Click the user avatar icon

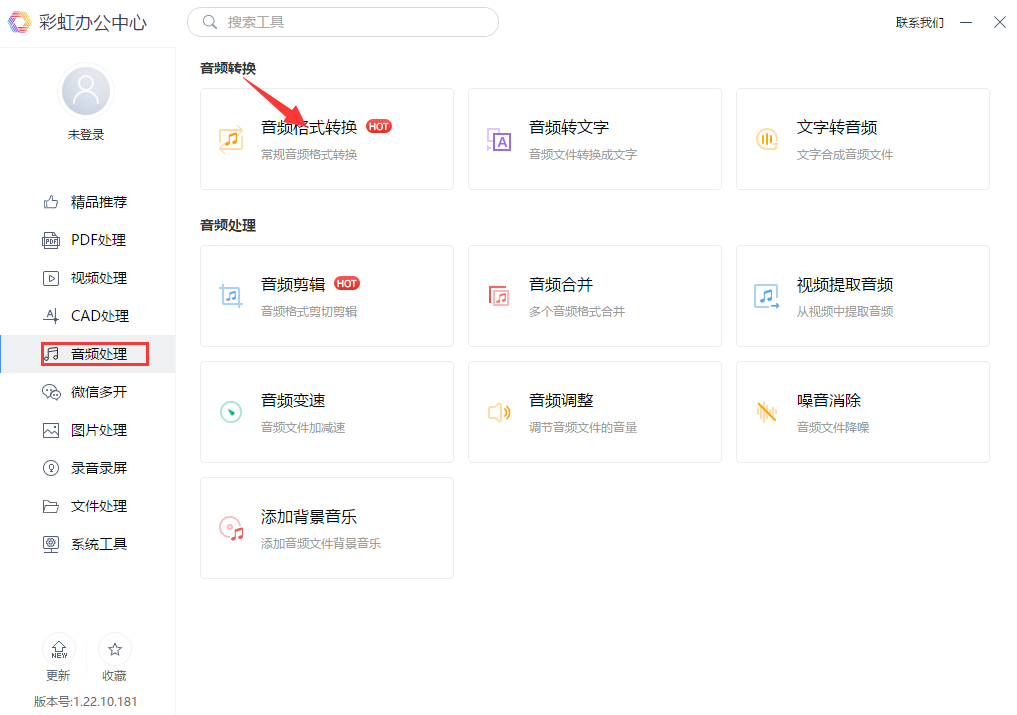click(86, 91)
